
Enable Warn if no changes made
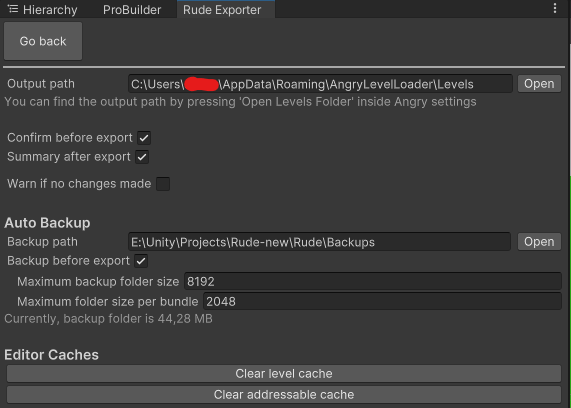tap(163, 184)
